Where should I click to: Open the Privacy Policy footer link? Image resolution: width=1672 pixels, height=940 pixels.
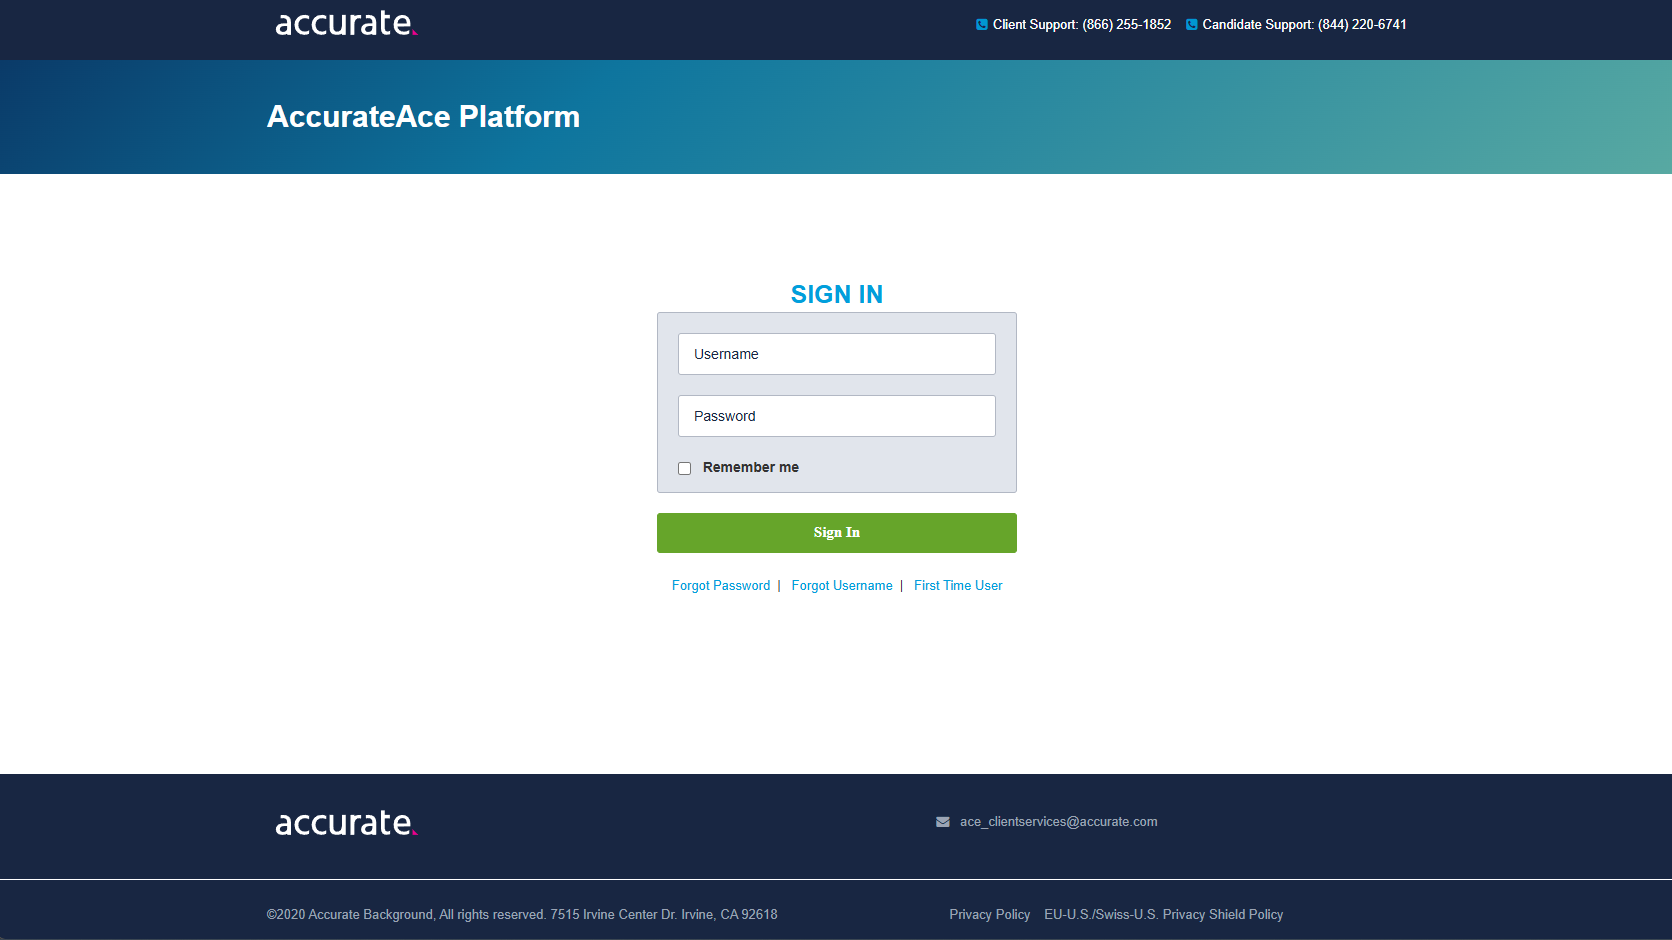click(x=990, y=915)
